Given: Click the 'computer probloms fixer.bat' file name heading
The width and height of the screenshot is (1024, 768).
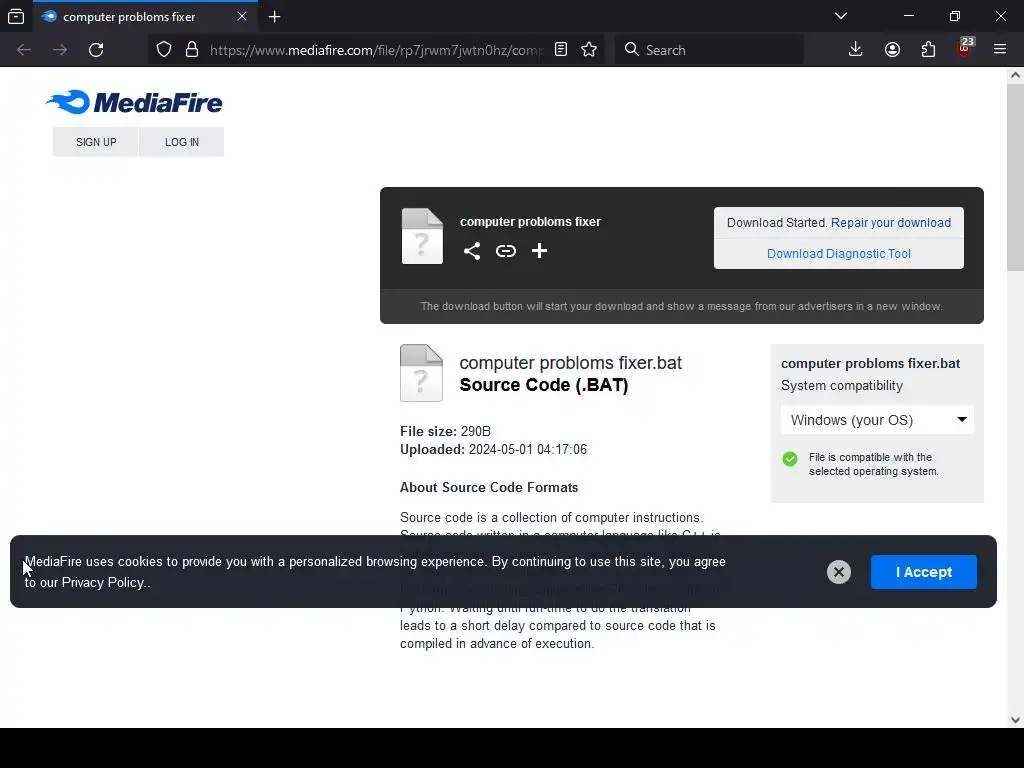Looking at the screenshot, I should click(x=570, y=363).
